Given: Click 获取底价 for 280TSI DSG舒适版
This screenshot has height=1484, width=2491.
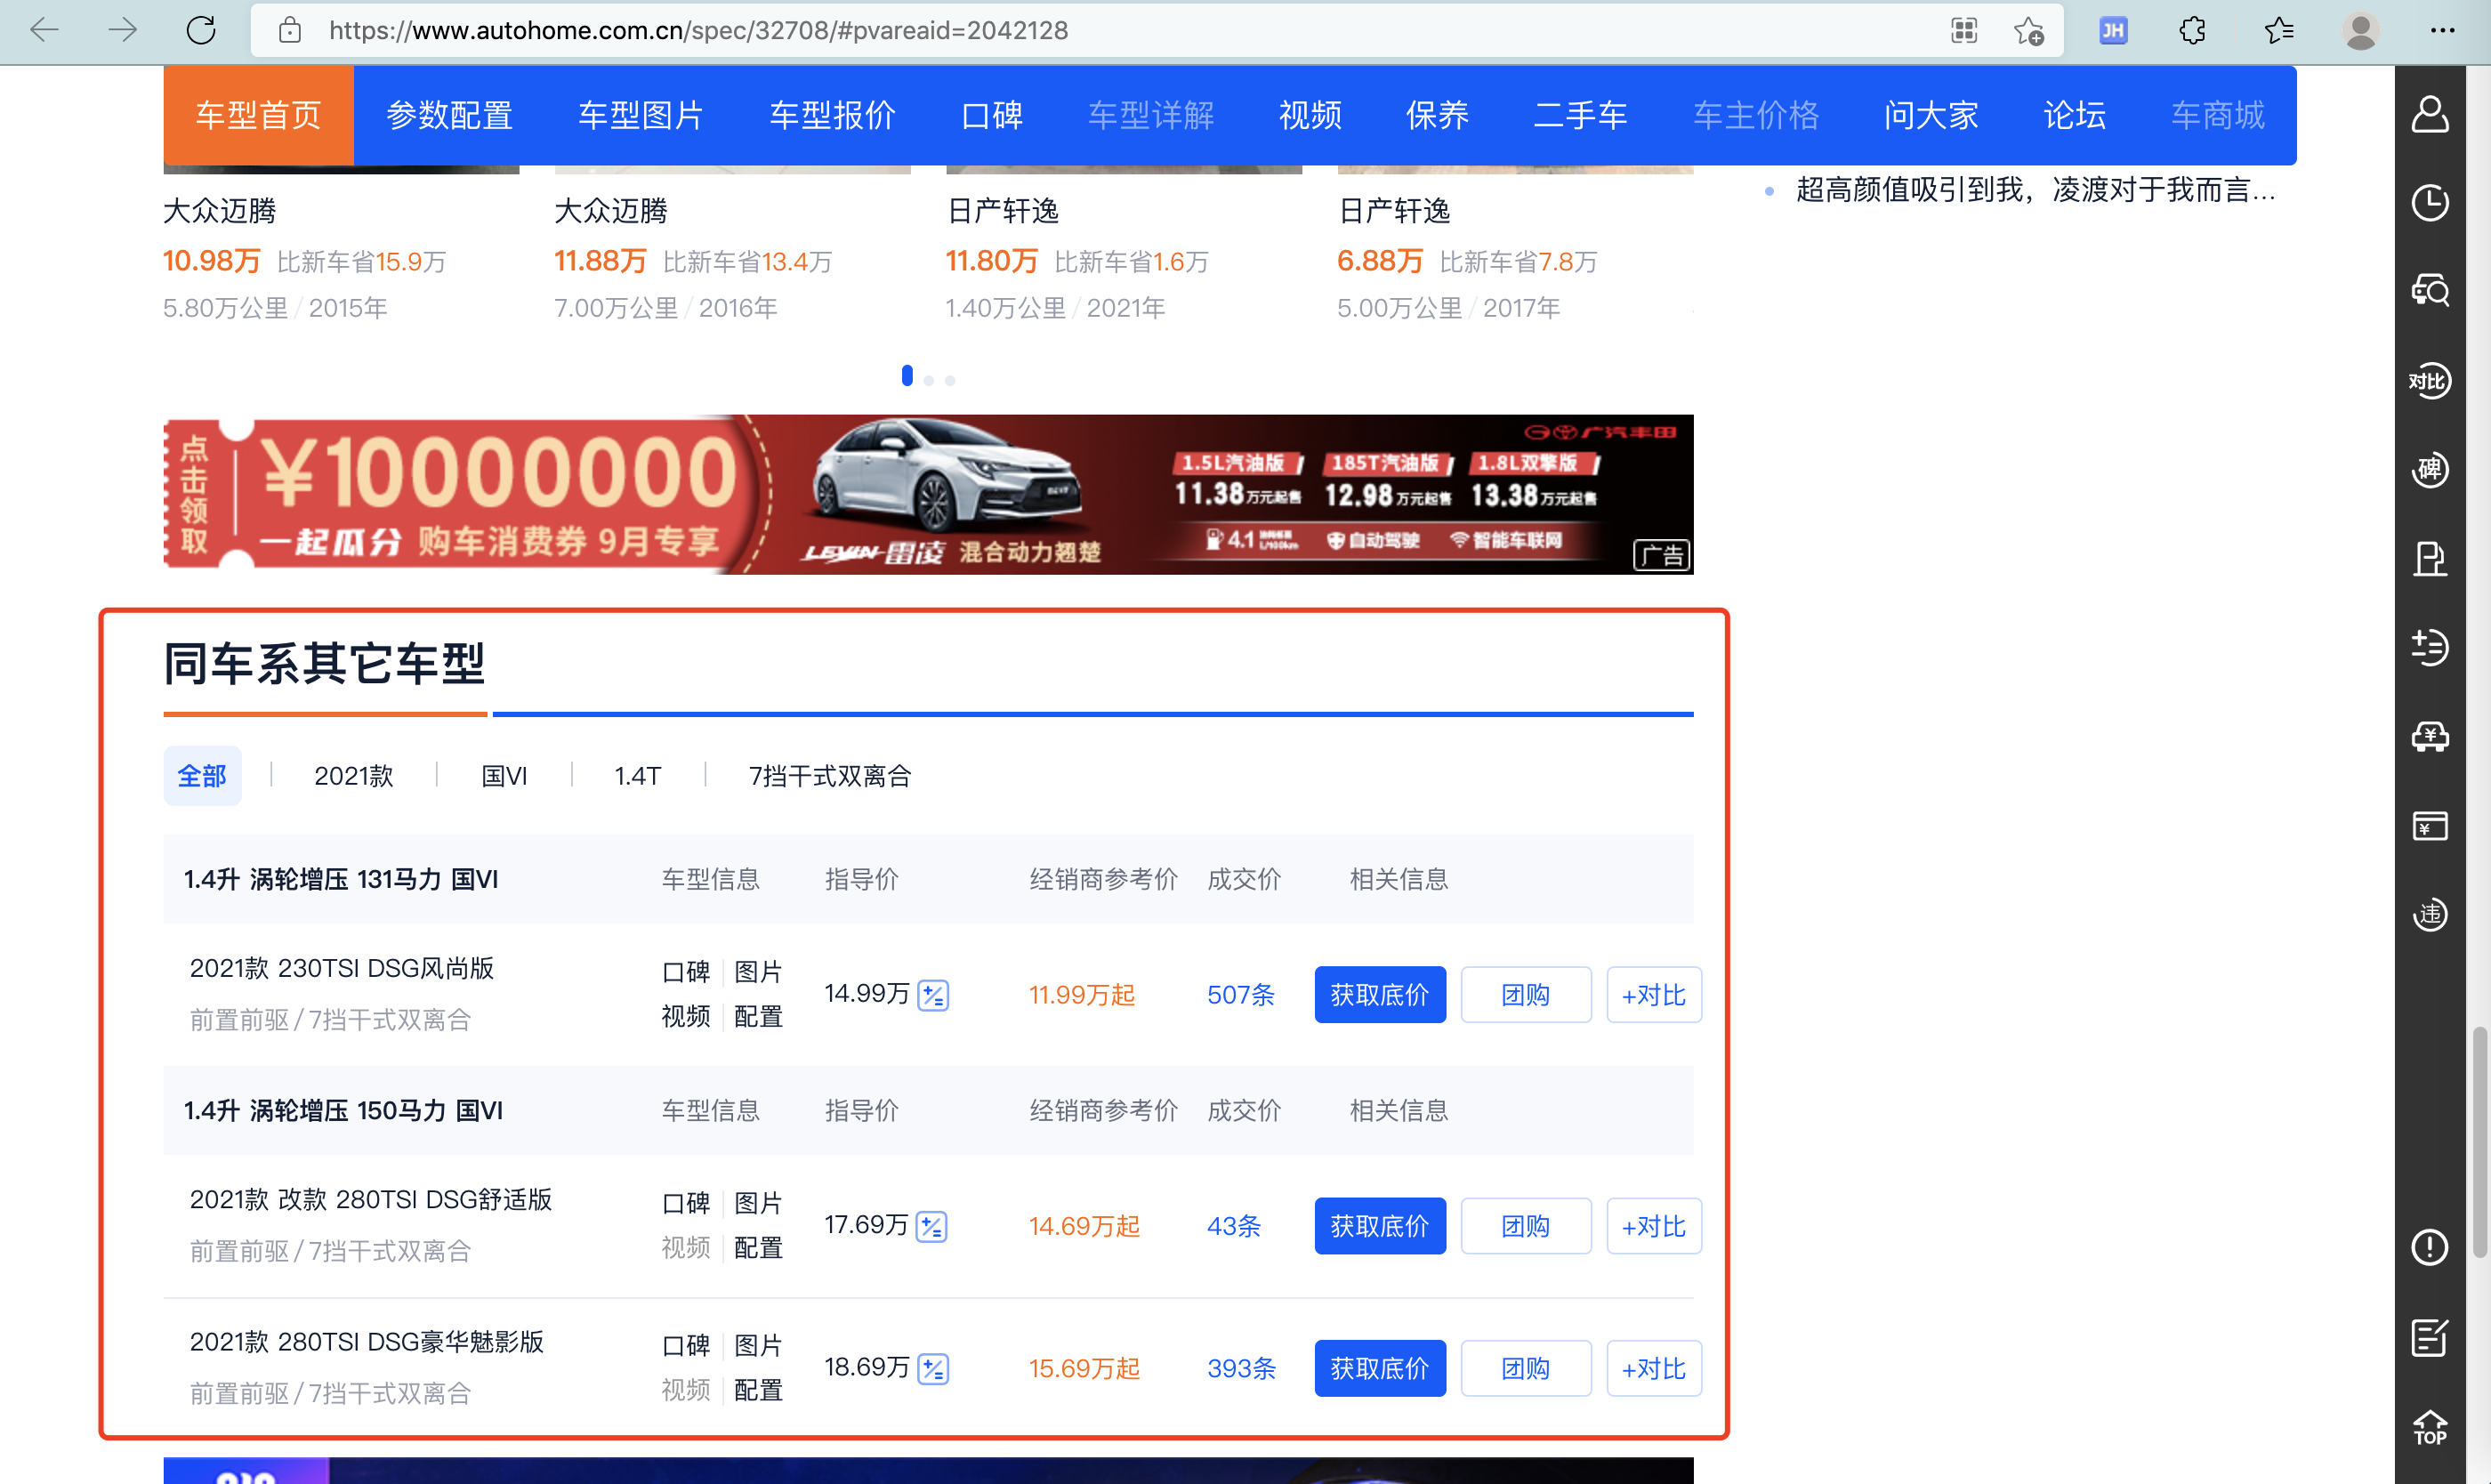Looking at the screenshot, I should [1380, 1226].
